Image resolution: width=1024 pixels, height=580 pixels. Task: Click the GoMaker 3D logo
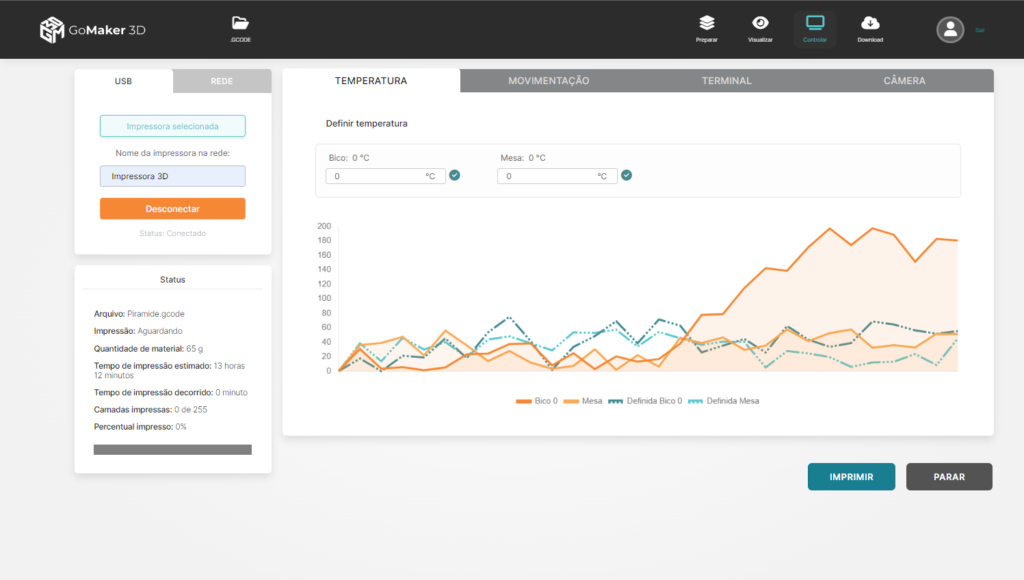93,30
